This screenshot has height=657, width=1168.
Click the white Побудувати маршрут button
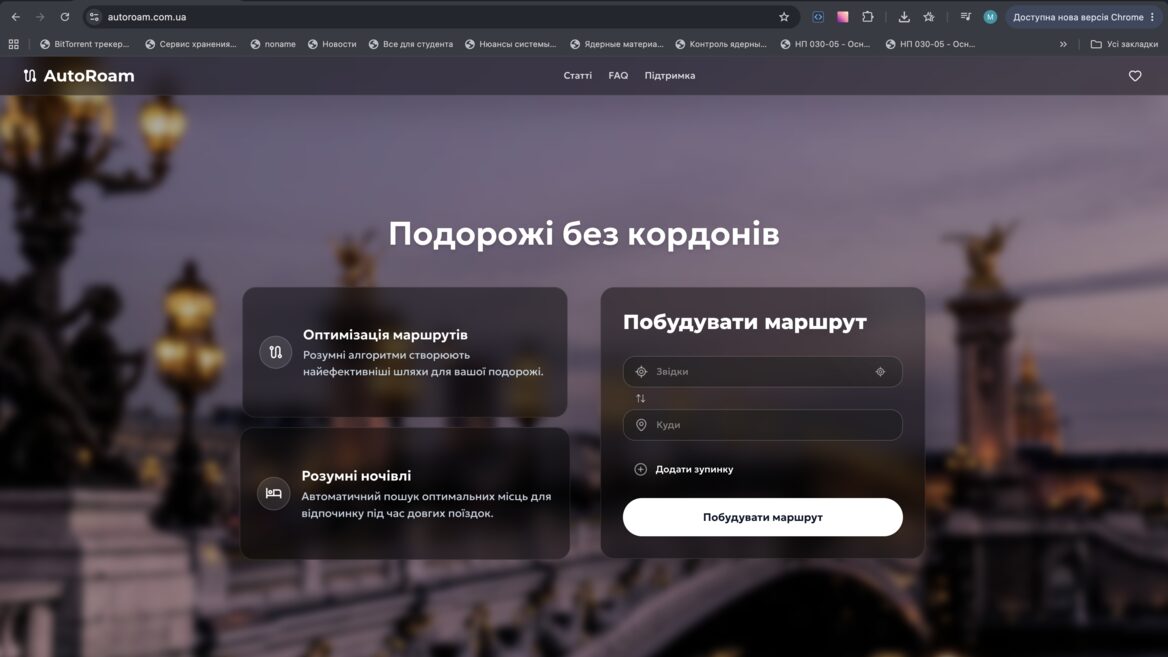tap(762, 517)
